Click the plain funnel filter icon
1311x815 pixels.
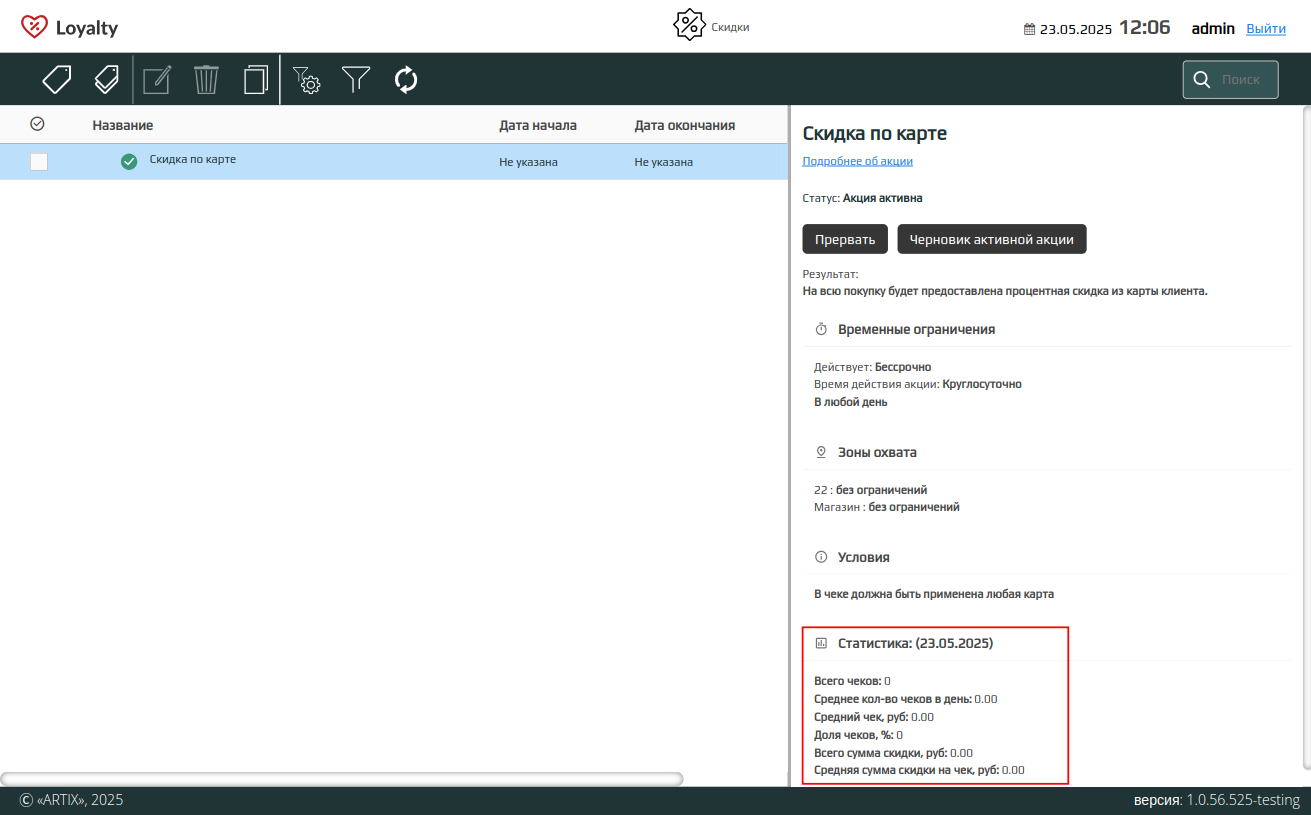[356, 79]
